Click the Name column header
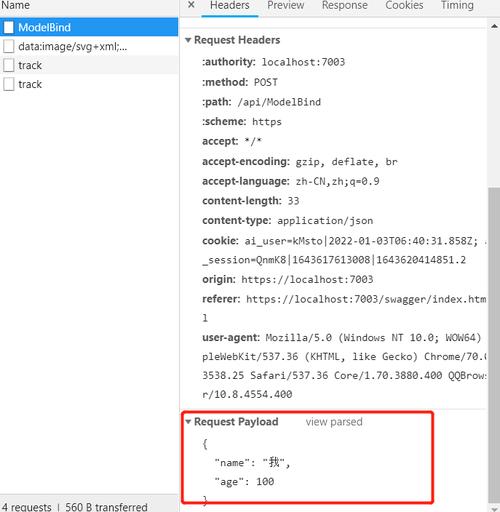Viewport: 500px width, 512px height. [x=15, y=5]
